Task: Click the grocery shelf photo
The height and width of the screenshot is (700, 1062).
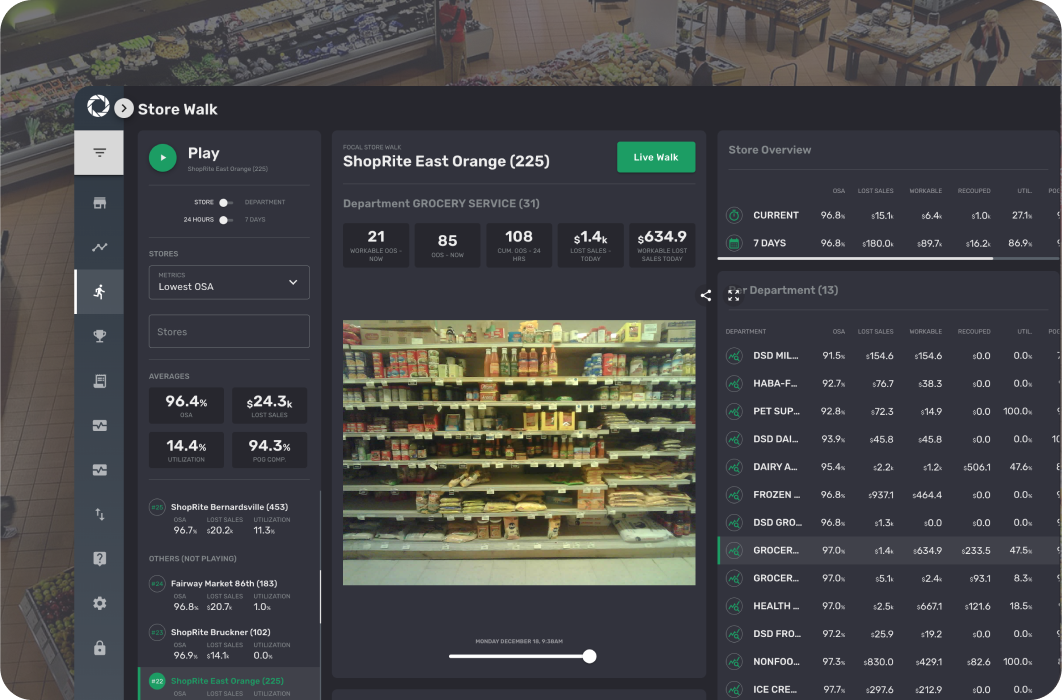Action: point(519,452)
